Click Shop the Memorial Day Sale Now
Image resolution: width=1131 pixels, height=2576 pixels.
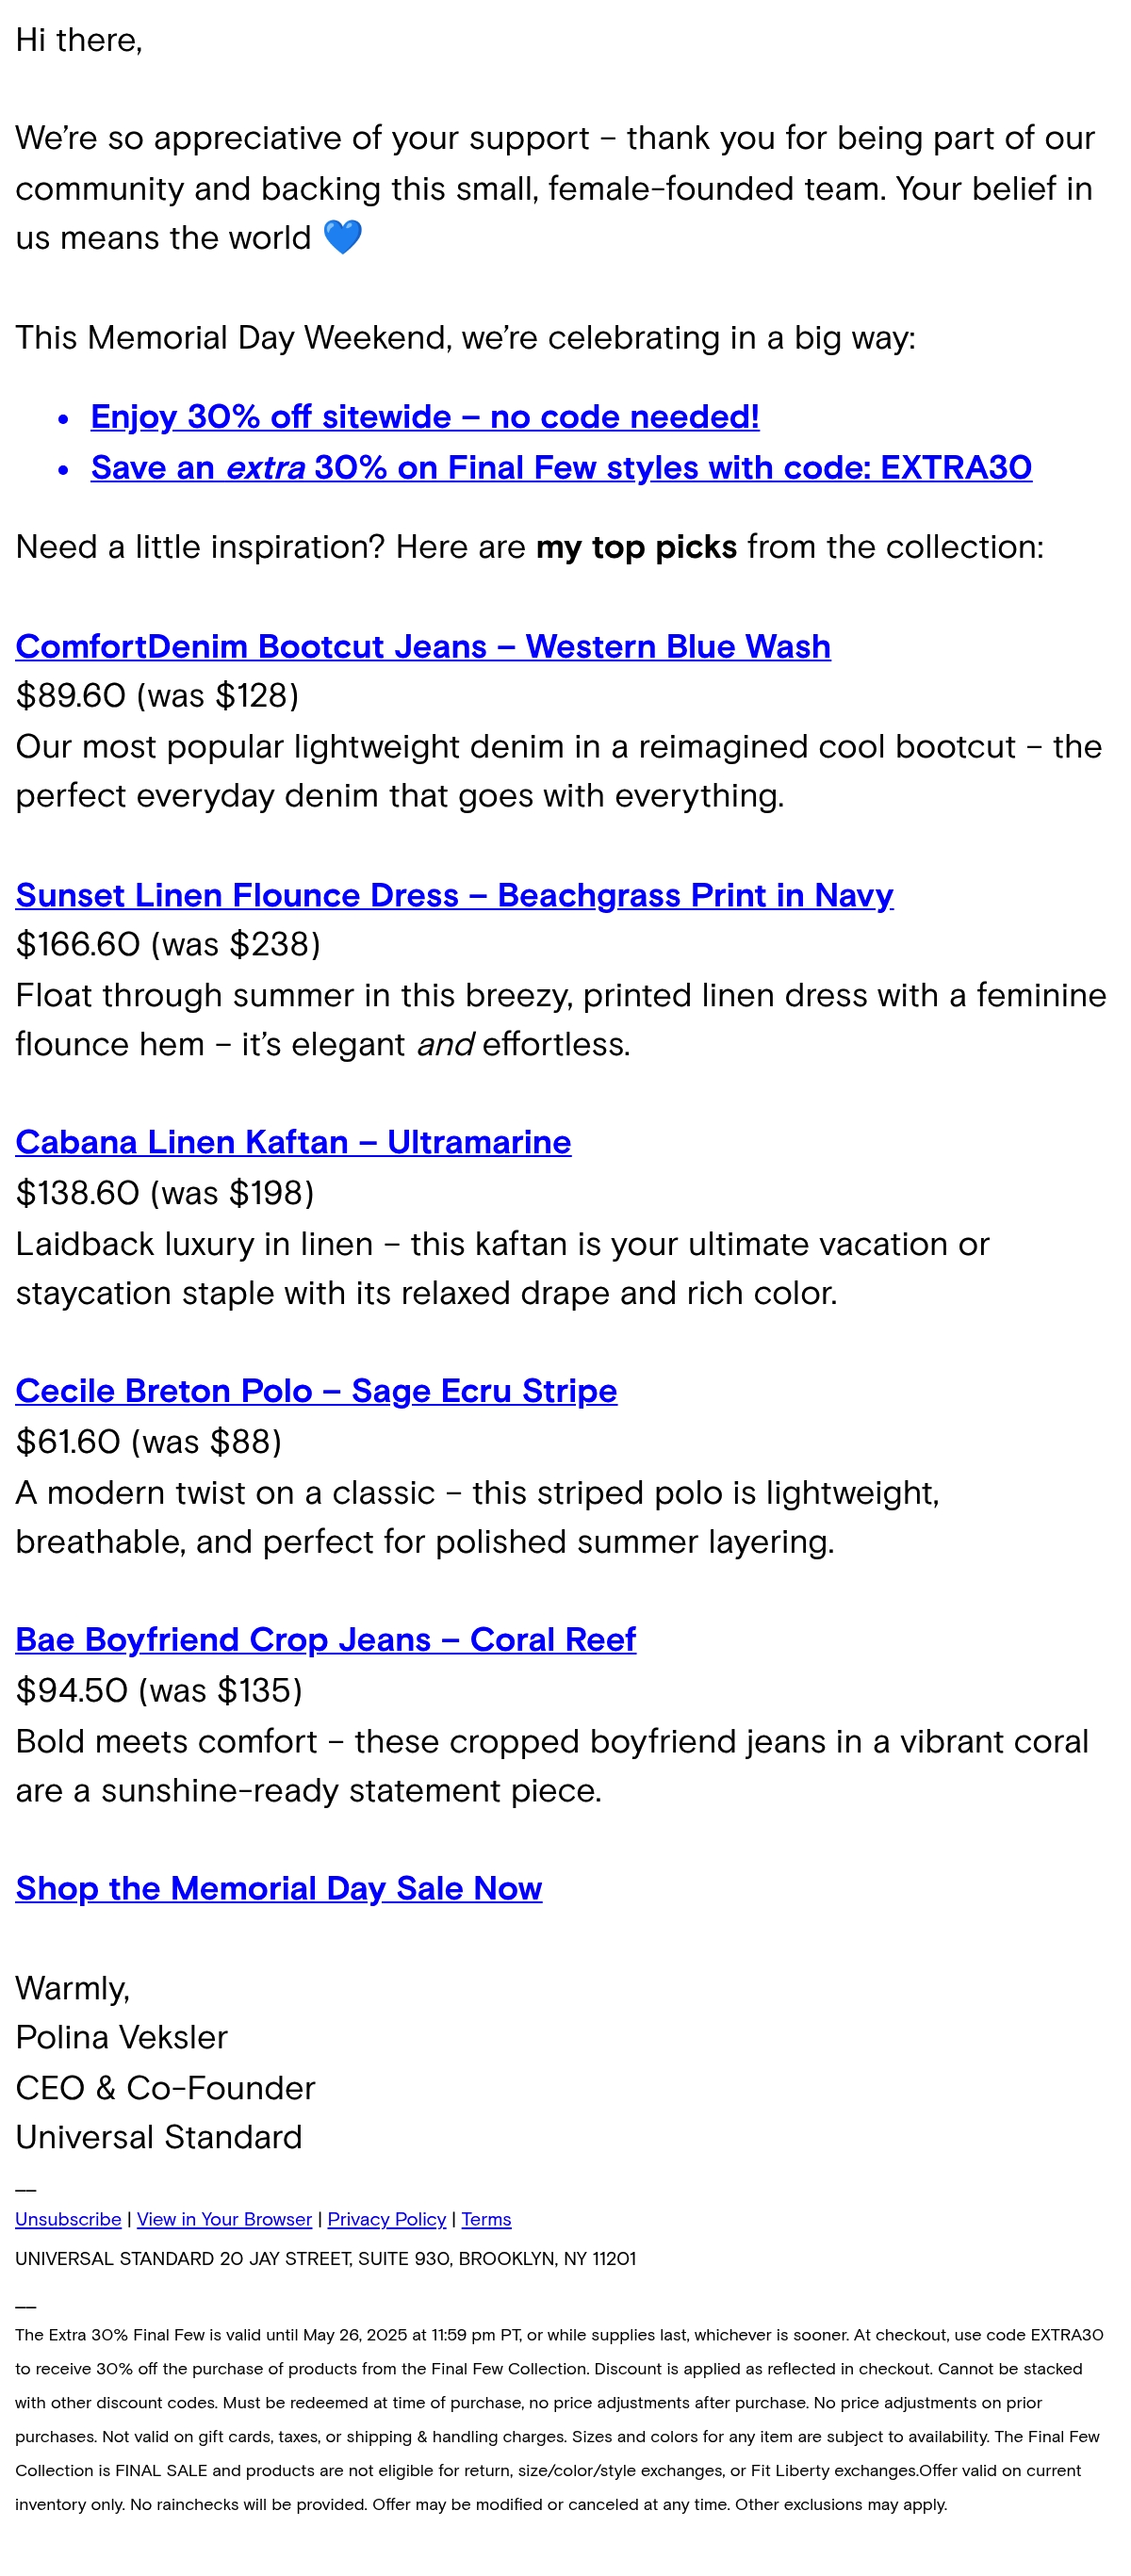click(x=279, y=1888)
